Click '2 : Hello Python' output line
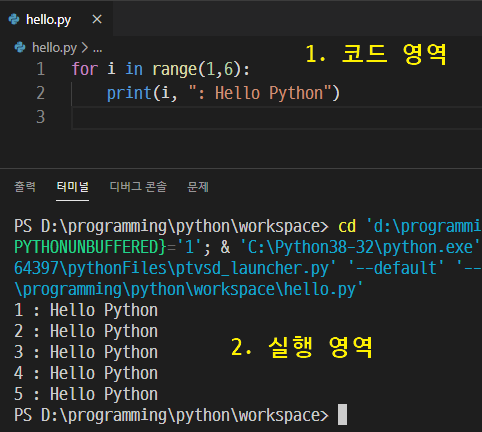 (86, 331)
